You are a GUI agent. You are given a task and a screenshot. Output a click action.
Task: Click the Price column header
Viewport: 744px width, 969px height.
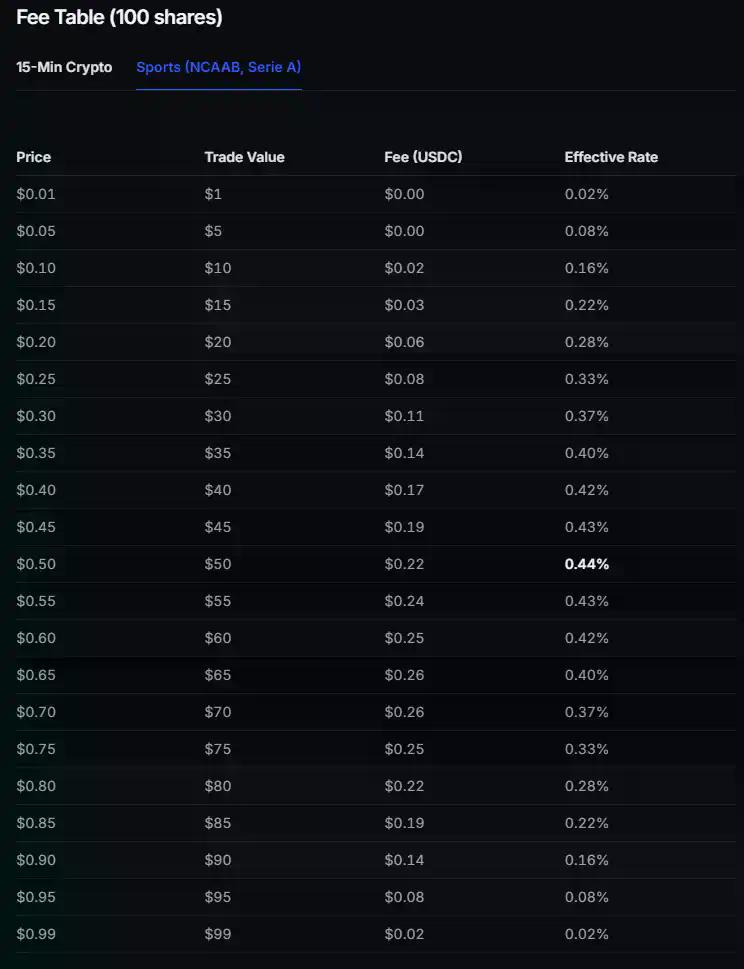[x=33, y=157]
